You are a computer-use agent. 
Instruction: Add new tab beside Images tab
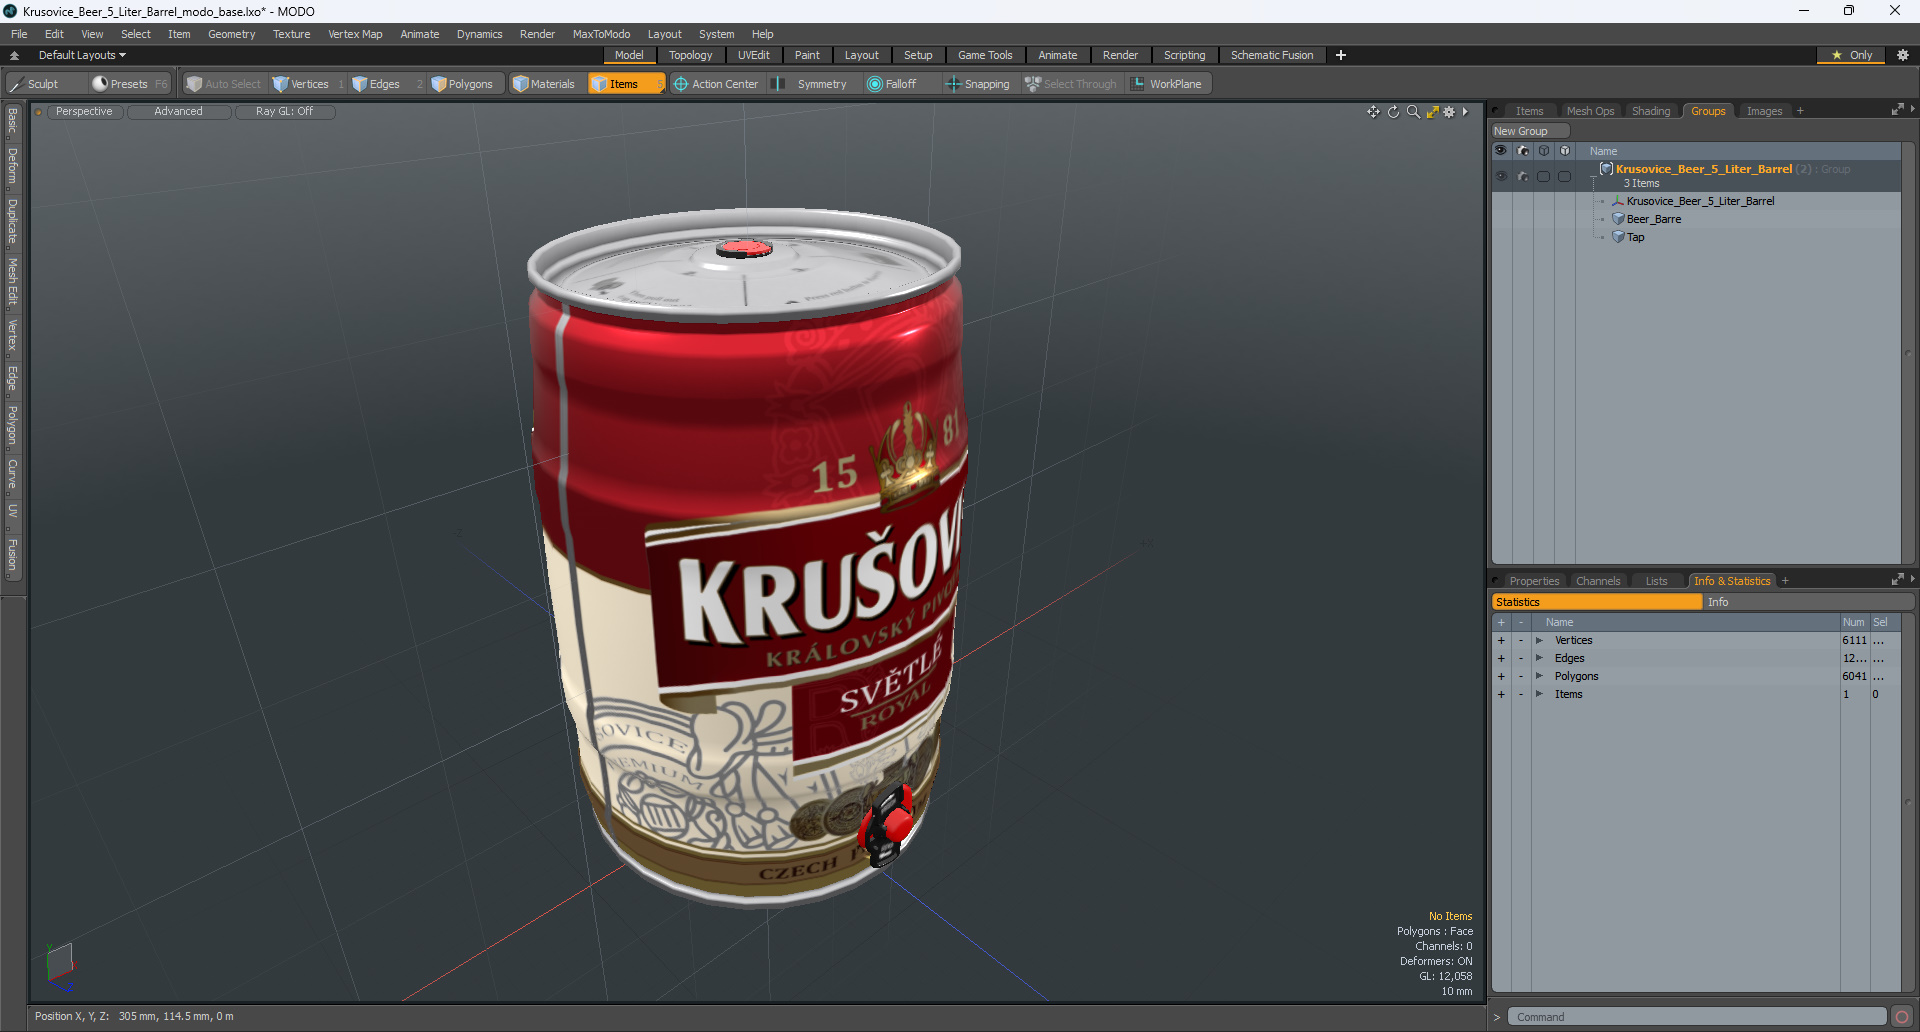1800,111
